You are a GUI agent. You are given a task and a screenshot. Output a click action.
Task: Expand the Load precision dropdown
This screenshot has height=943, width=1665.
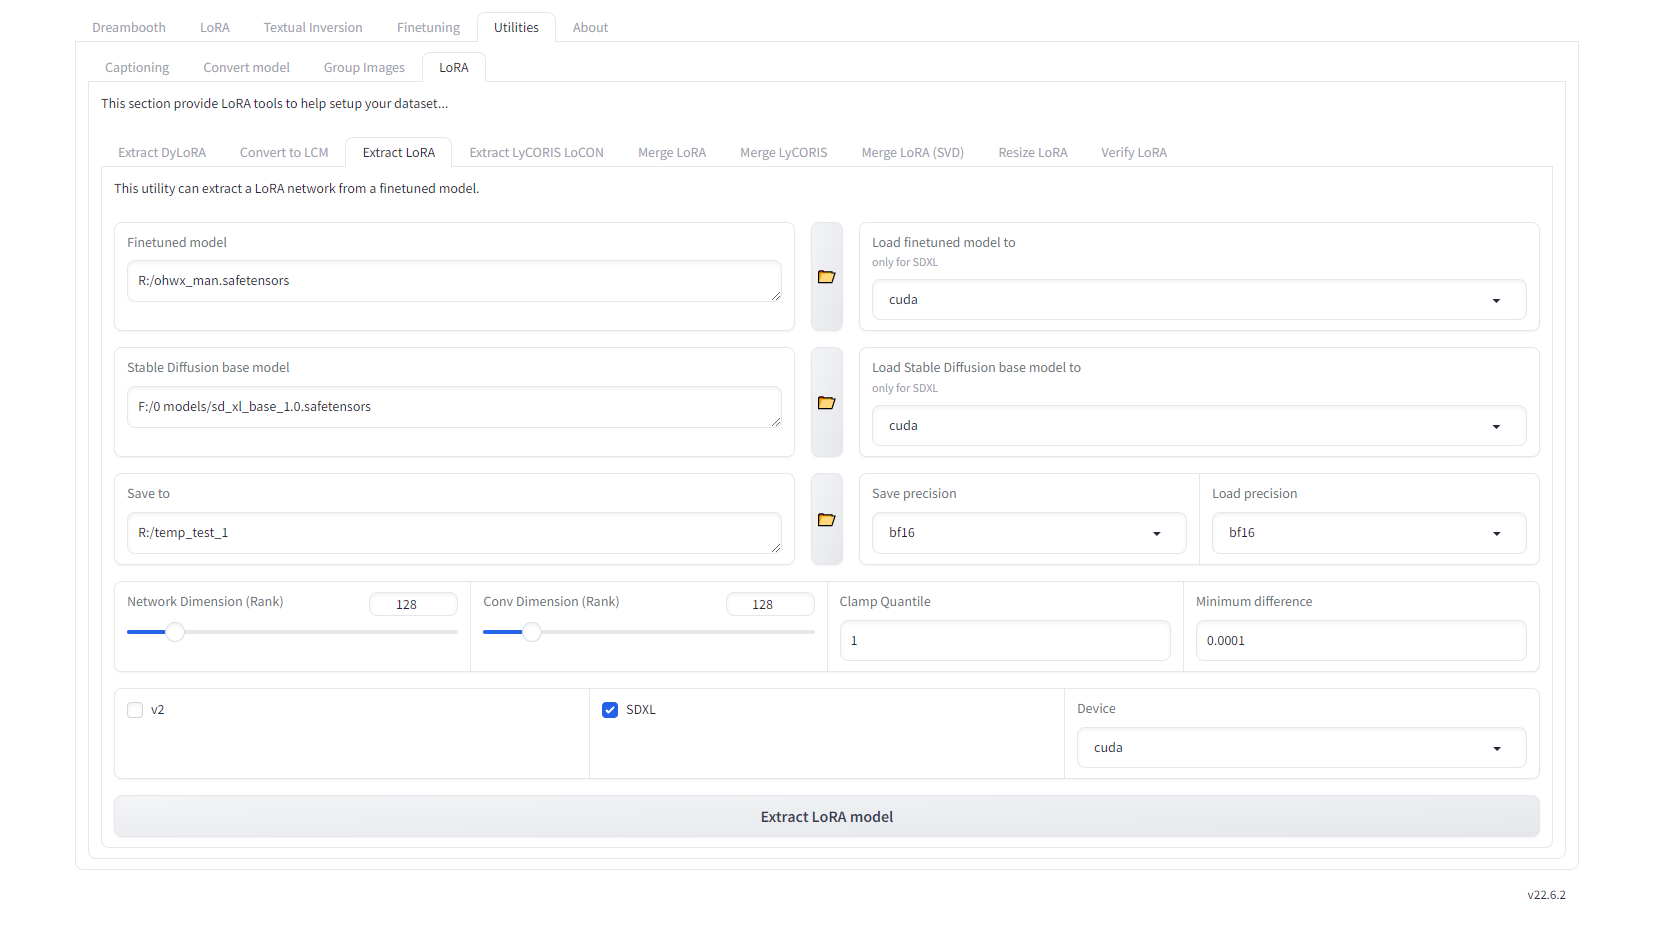click(x=1369, y=533)
